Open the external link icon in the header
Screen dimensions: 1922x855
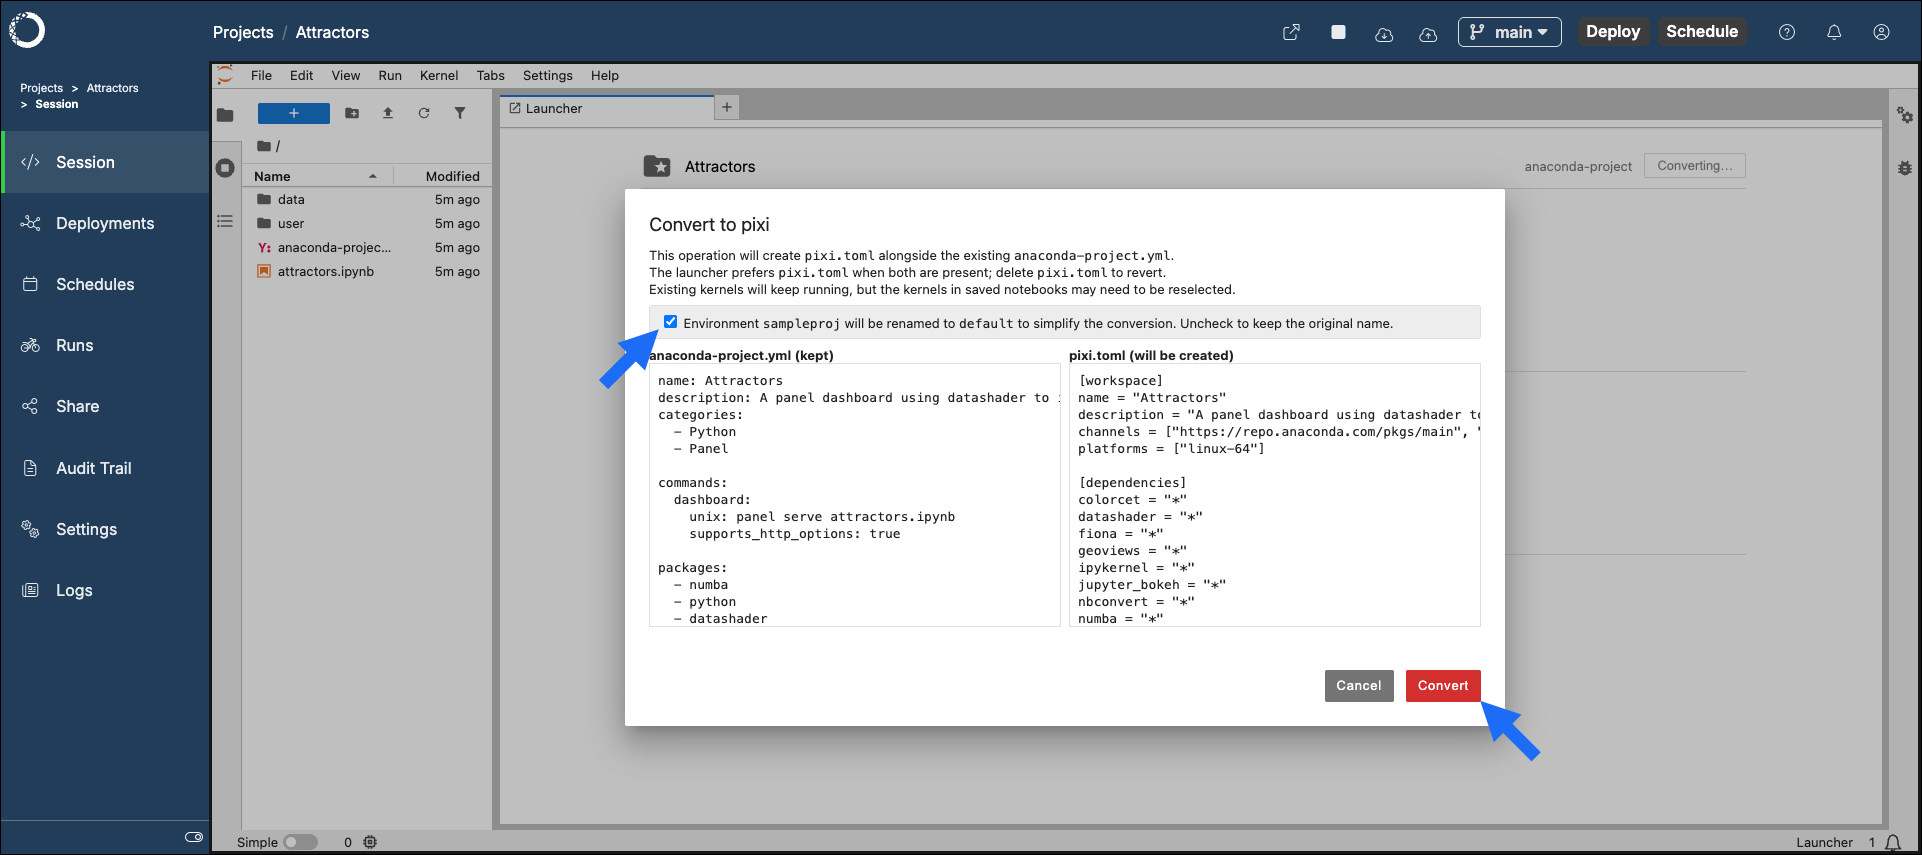(1291, 32)
